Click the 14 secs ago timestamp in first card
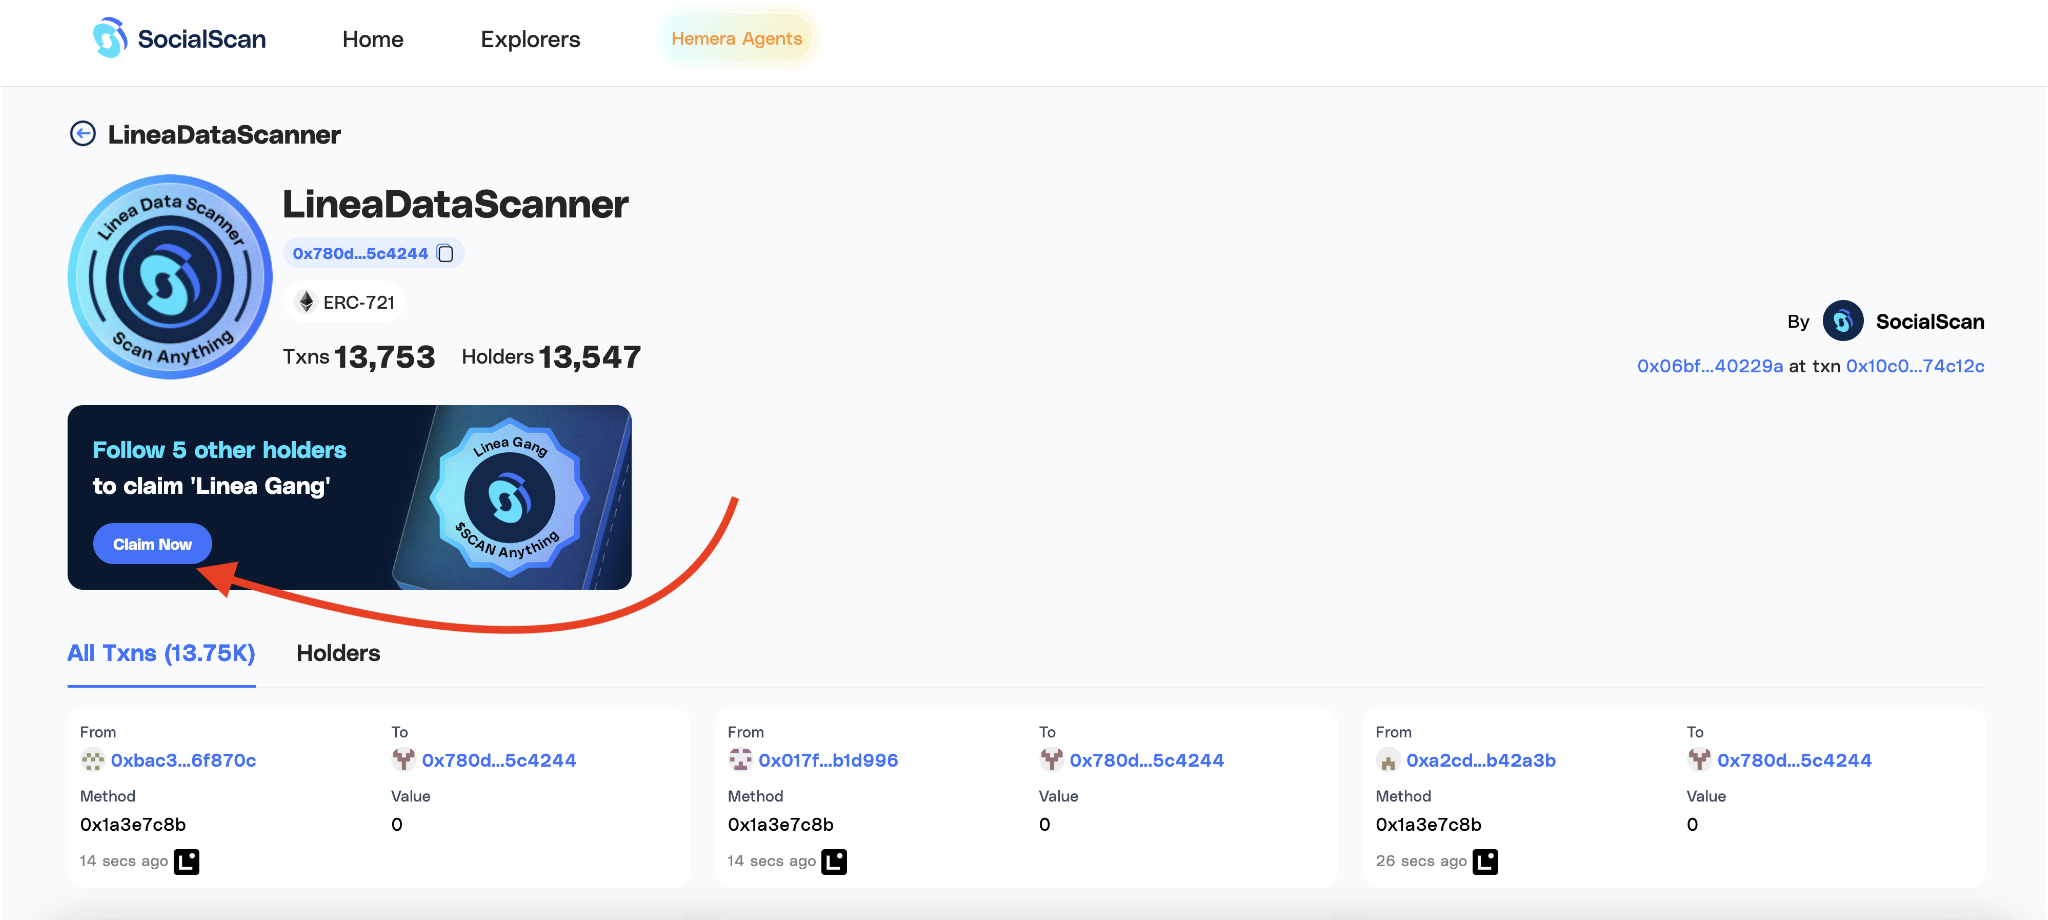The height and width of the screenshot is (920, 2048). tap(124, 861)
